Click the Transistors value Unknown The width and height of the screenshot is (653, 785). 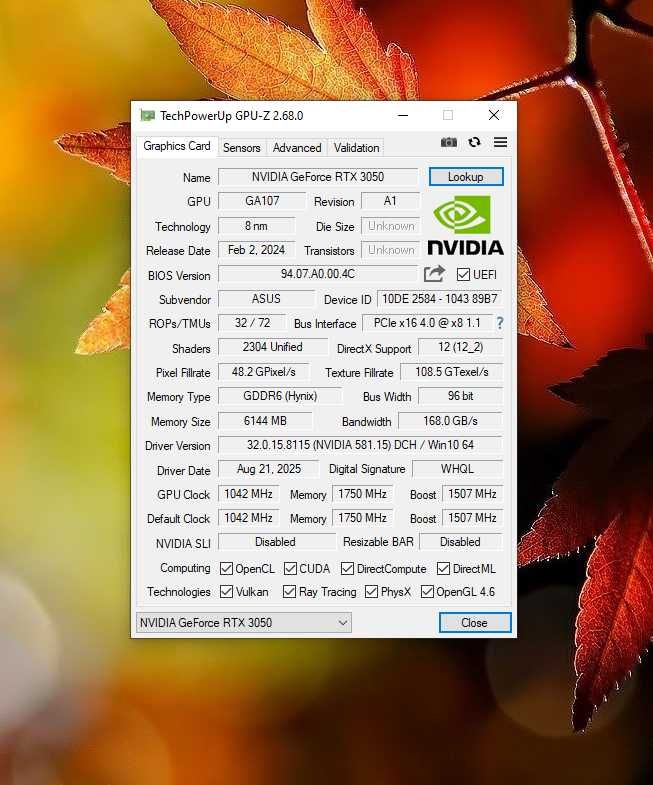click(x=391, y=250)
